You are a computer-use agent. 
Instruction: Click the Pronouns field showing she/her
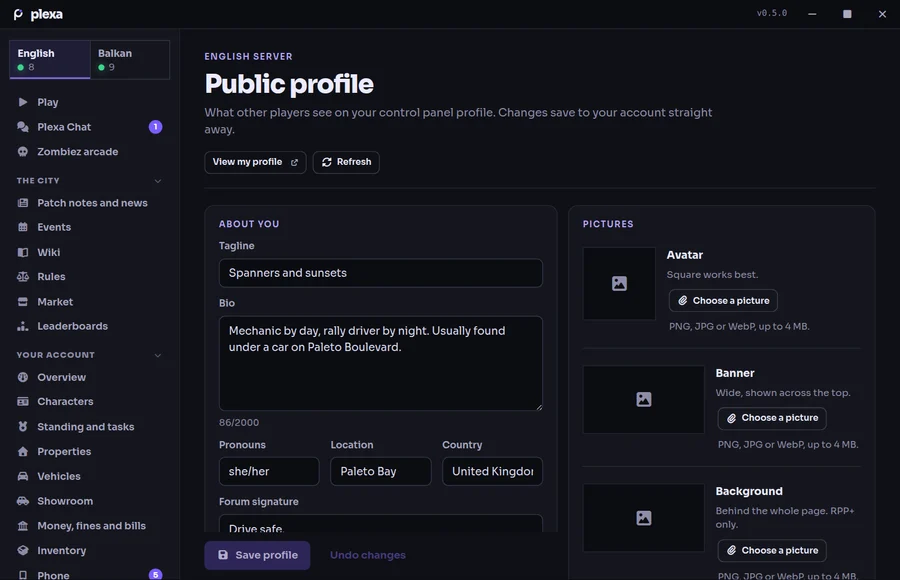(269, 471)
